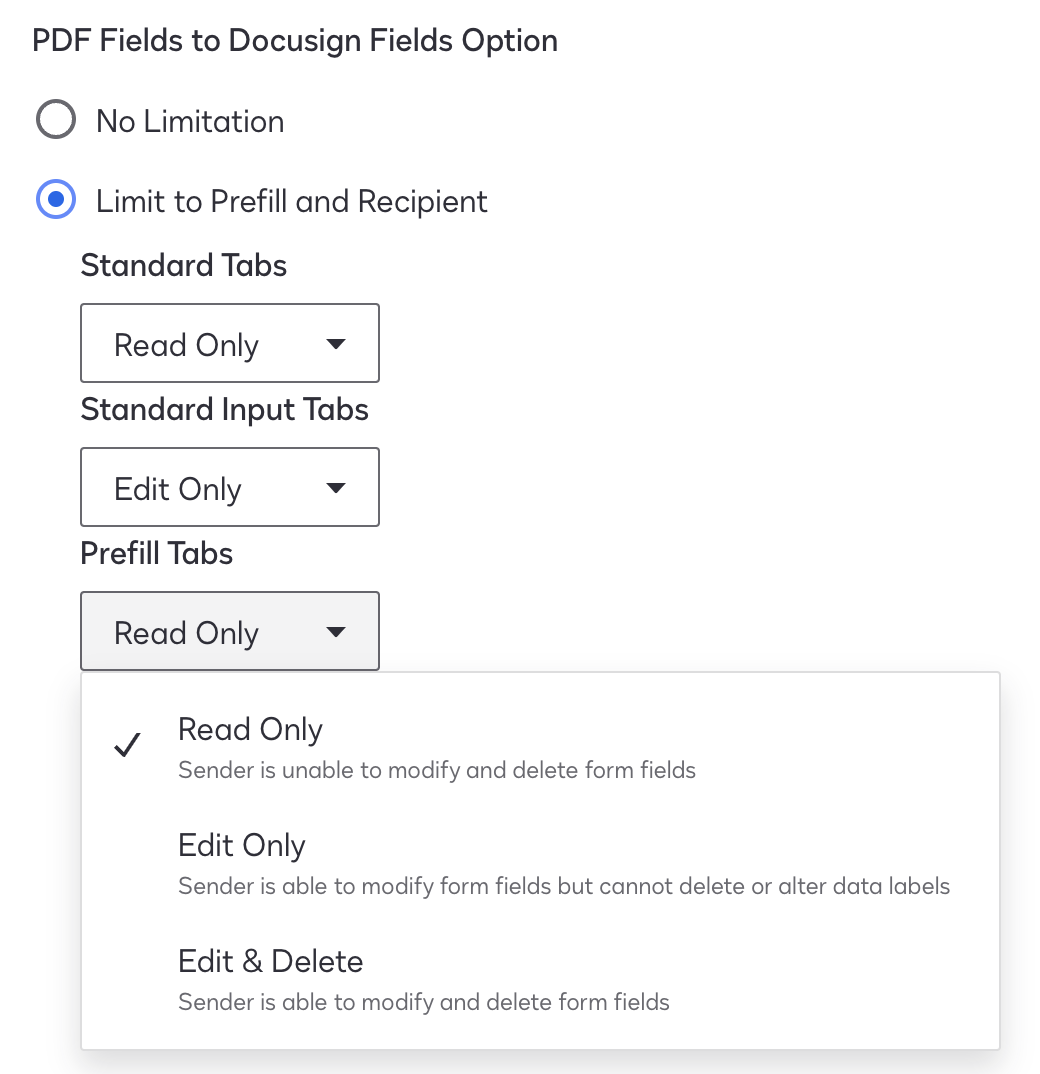Click the Prefill Tabs field label

pyautogui.click(x=157, y=554)
